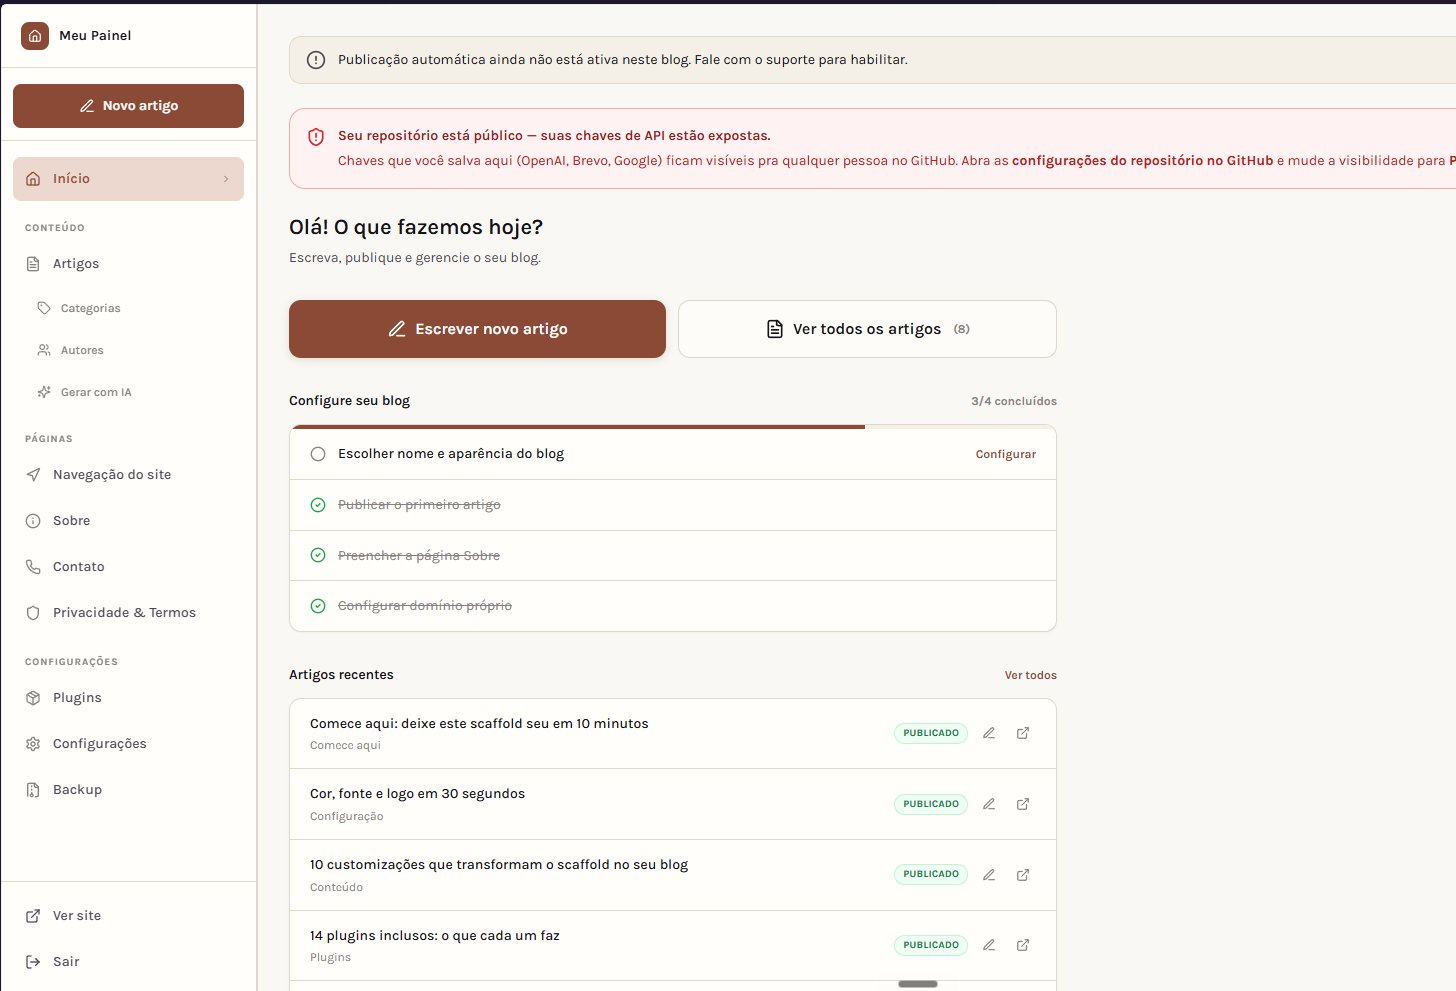The image size is (1456, 991).
Task: Click the Sair logout icon
Action: coord(33,962)
